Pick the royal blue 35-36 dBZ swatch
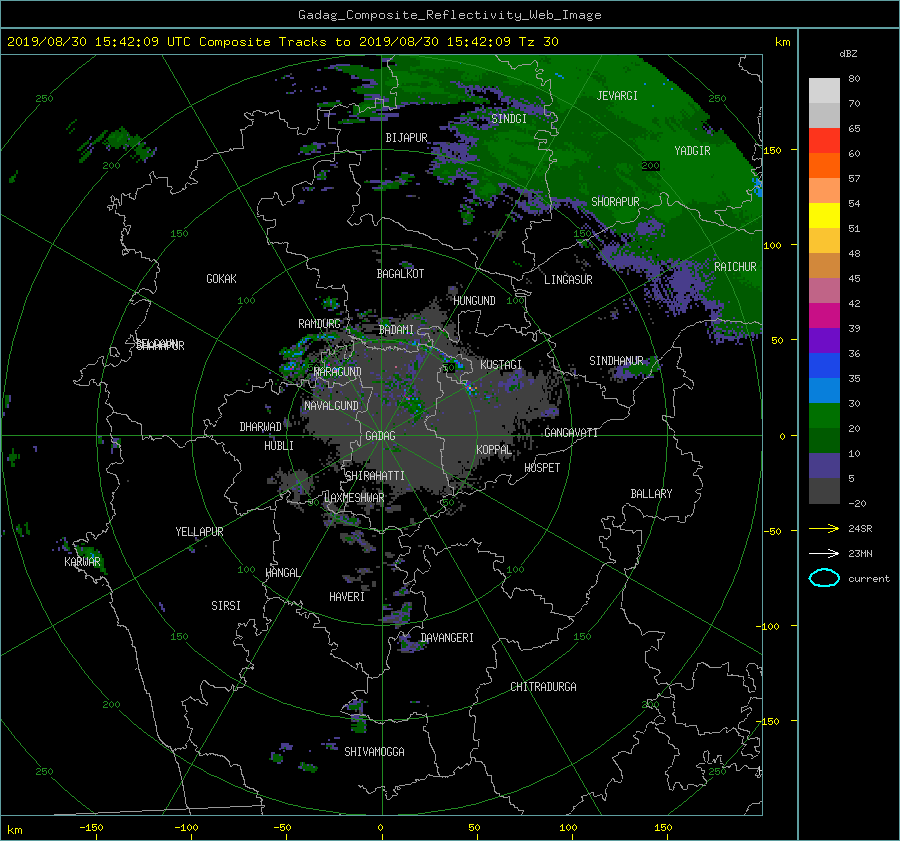The image size is (900, 841). pyautogui.click(x=824, y=365)
